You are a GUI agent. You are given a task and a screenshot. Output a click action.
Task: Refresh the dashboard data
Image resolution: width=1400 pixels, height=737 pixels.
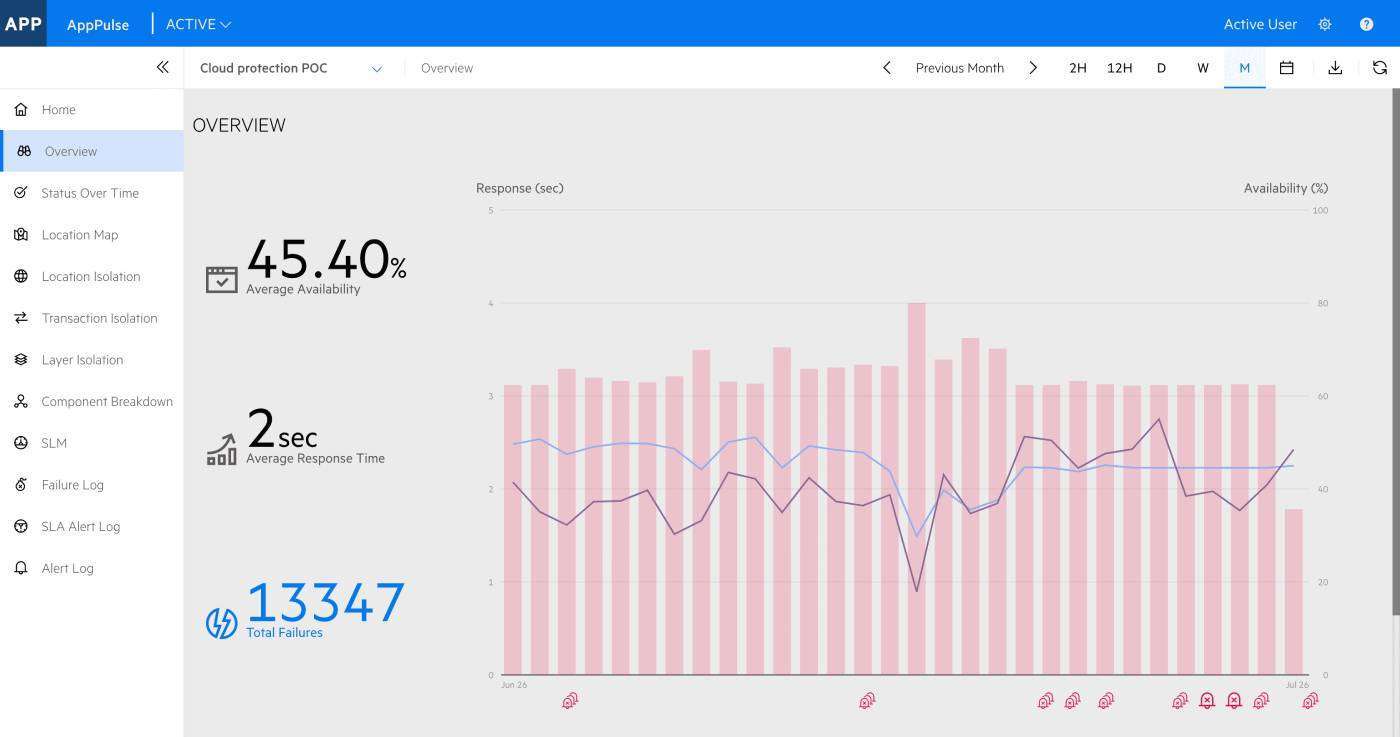tap(1379, 68)
